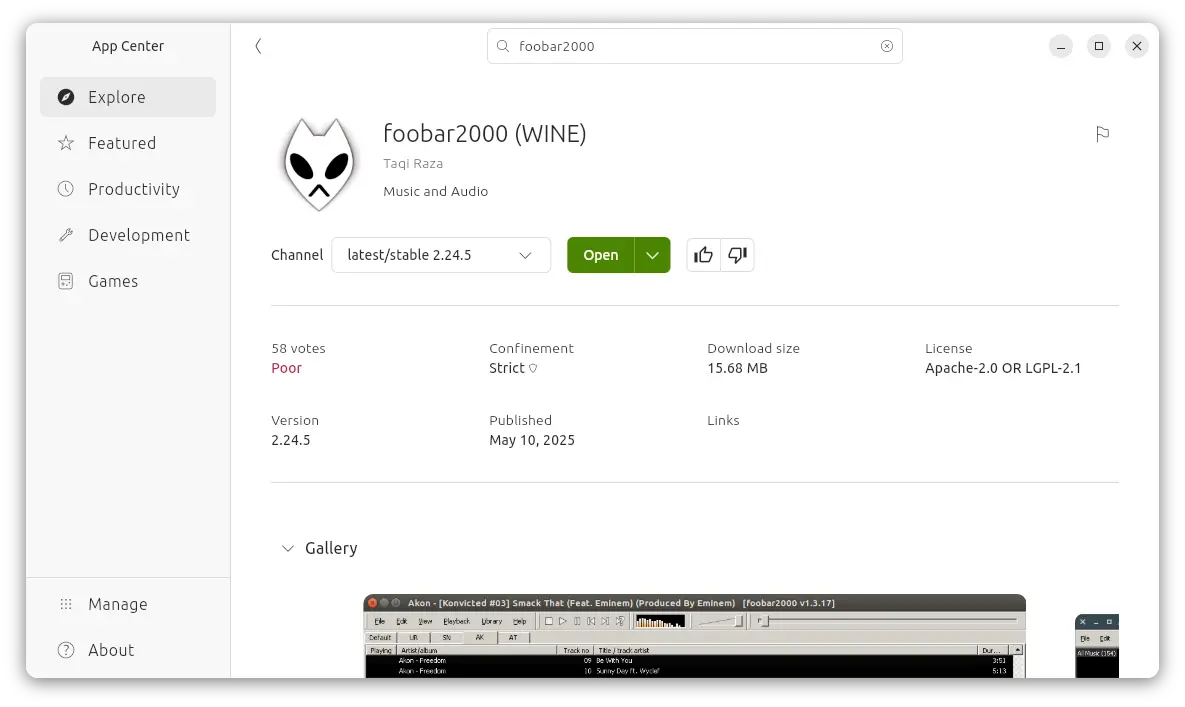Open the Featured category
The height and width of the screenshot is (707, 1185).
[128, 143]
